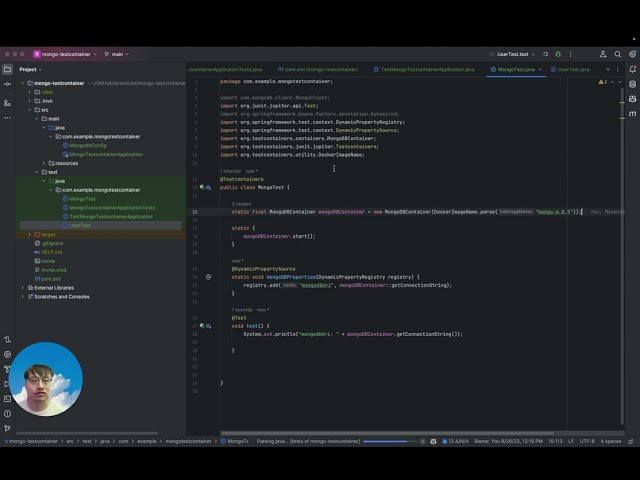
Task: Open MongodbConfig class in tree
Action: point(87,145)
